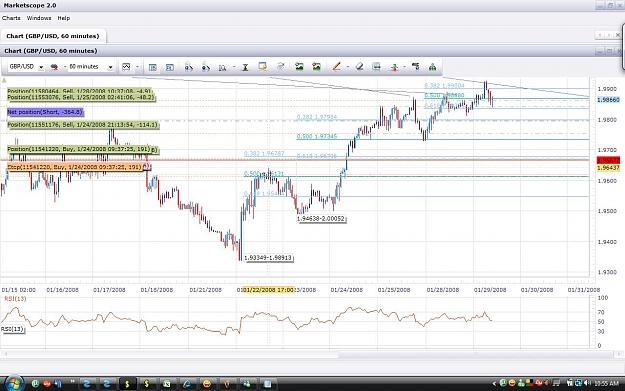The width and height of the screenshot is (625, 391).
Task: Click the red price tag on the axis
Action: [608, 160]
